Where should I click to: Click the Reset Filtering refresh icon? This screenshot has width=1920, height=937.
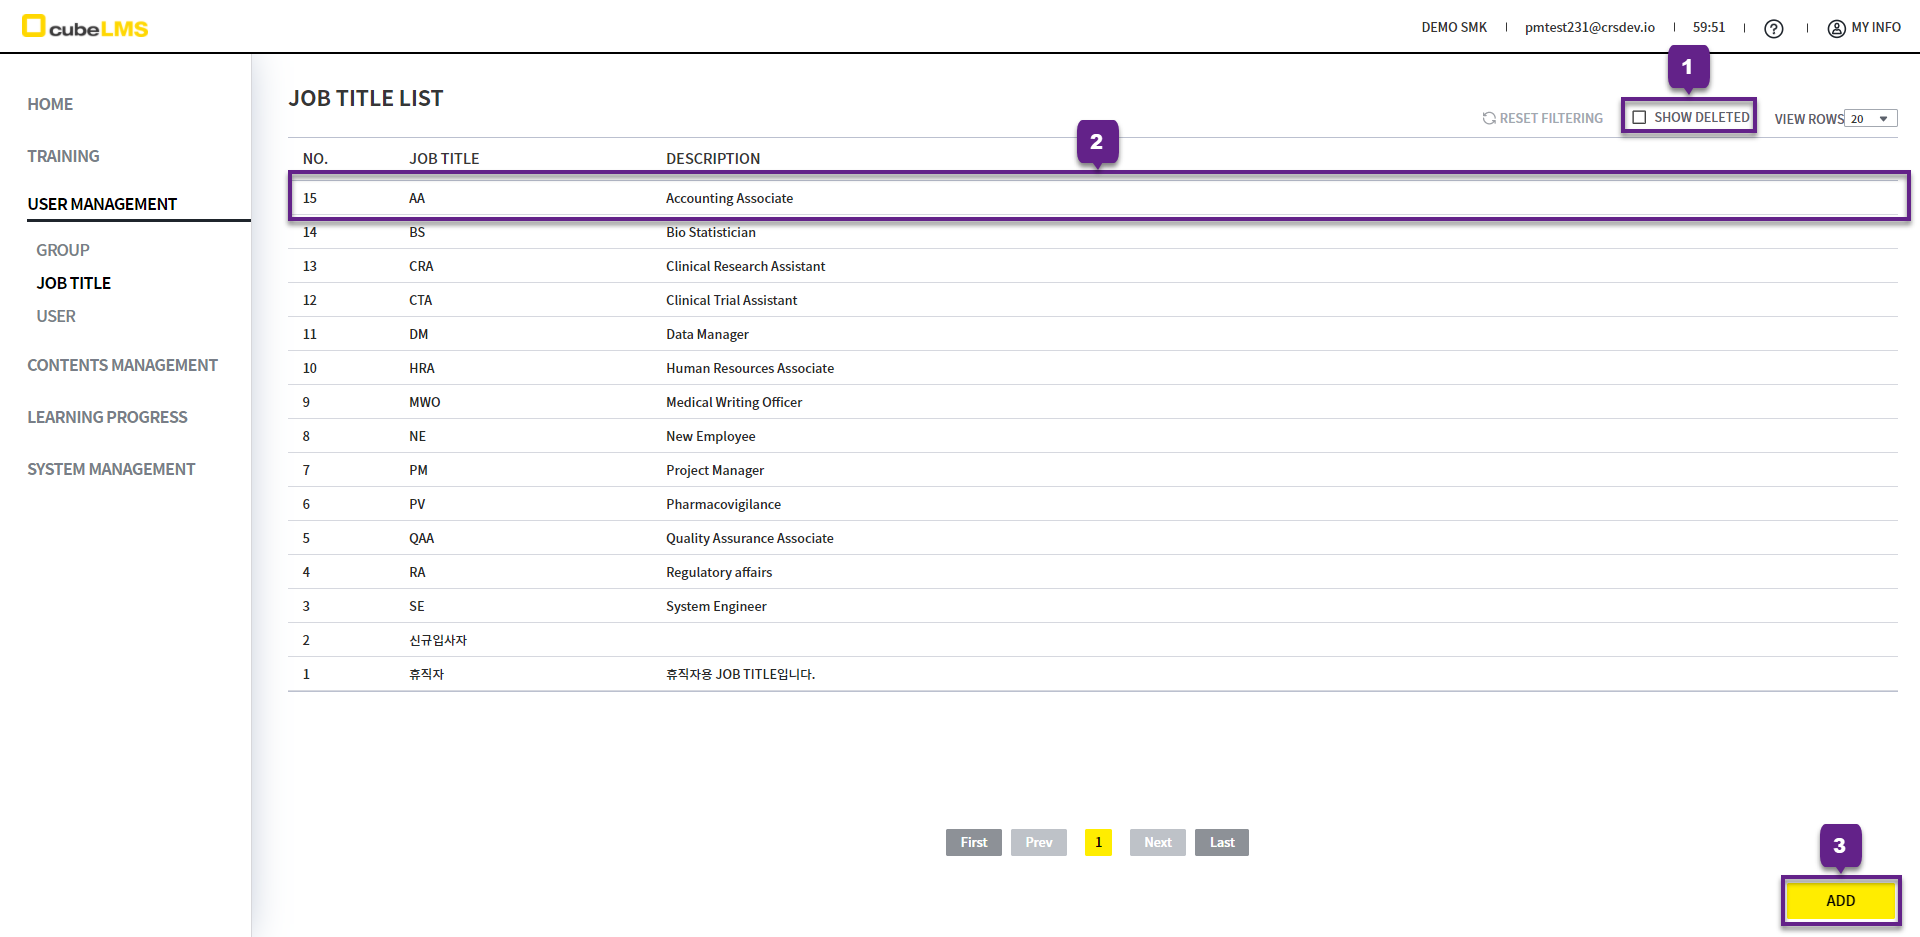[1489, 118]
